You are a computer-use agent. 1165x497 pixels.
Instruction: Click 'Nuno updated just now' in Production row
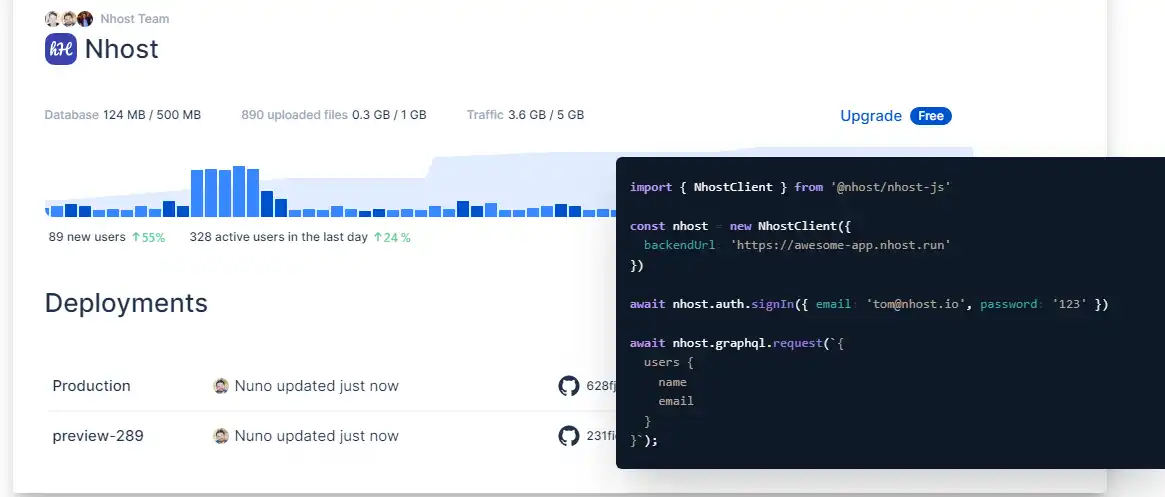pyautogui.click(x=317, y=386)
